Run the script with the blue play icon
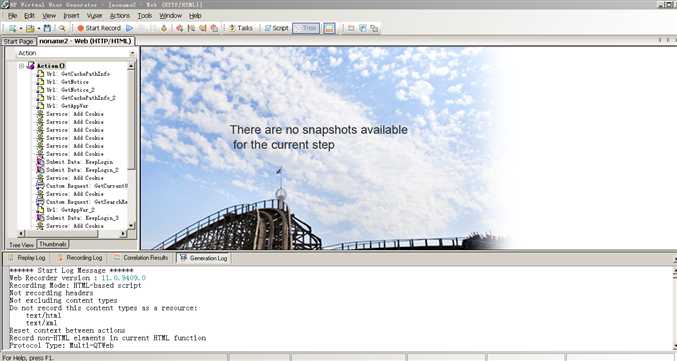677x361 pixels. (x=129, y=28)
